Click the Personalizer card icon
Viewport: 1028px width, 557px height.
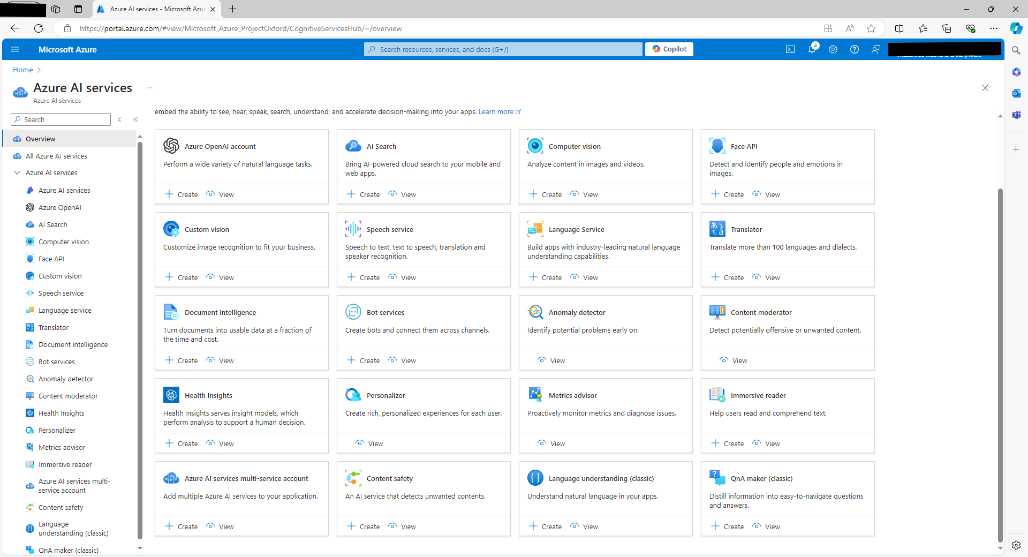353,394
